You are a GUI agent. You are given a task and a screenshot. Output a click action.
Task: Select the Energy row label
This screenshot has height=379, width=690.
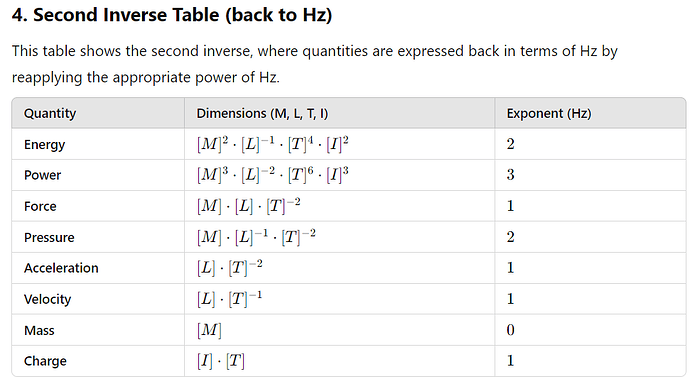pyautogui.click(x=44, y=144)
